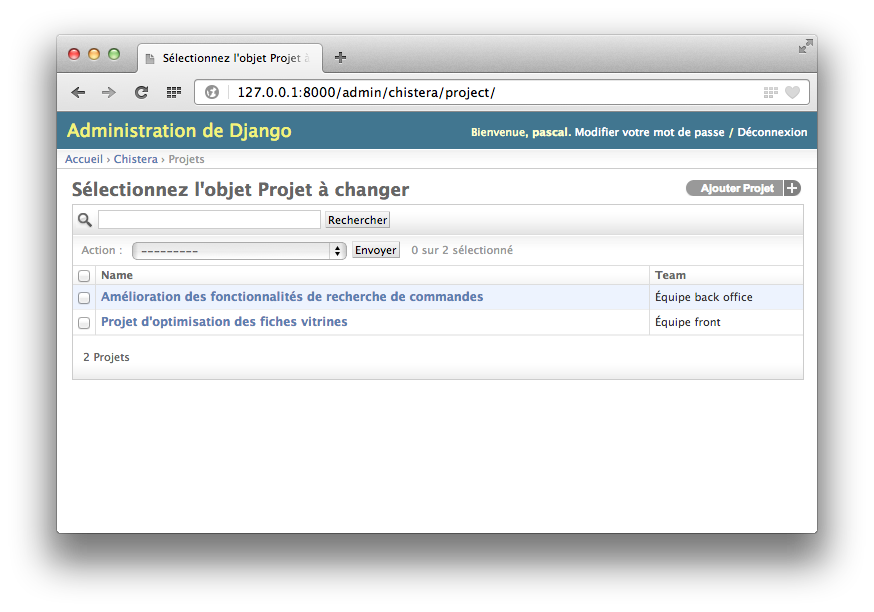Tick the select-all checkbox in the table header
Image resolution: width=874 pixels, height=612 pixels.
[84, 275]
